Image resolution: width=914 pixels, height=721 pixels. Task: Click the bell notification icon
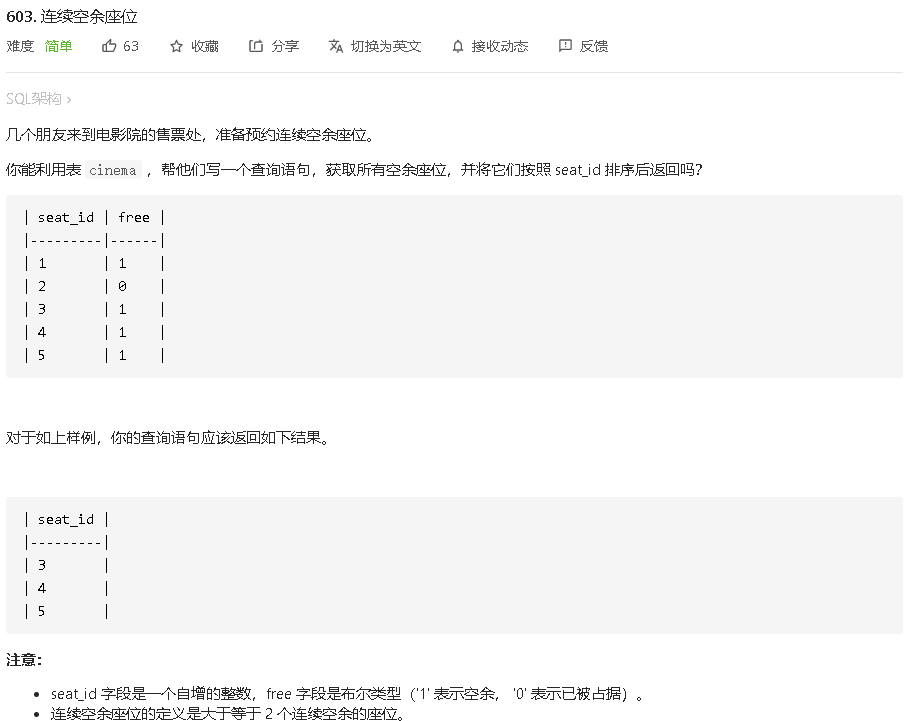point(458,47)
